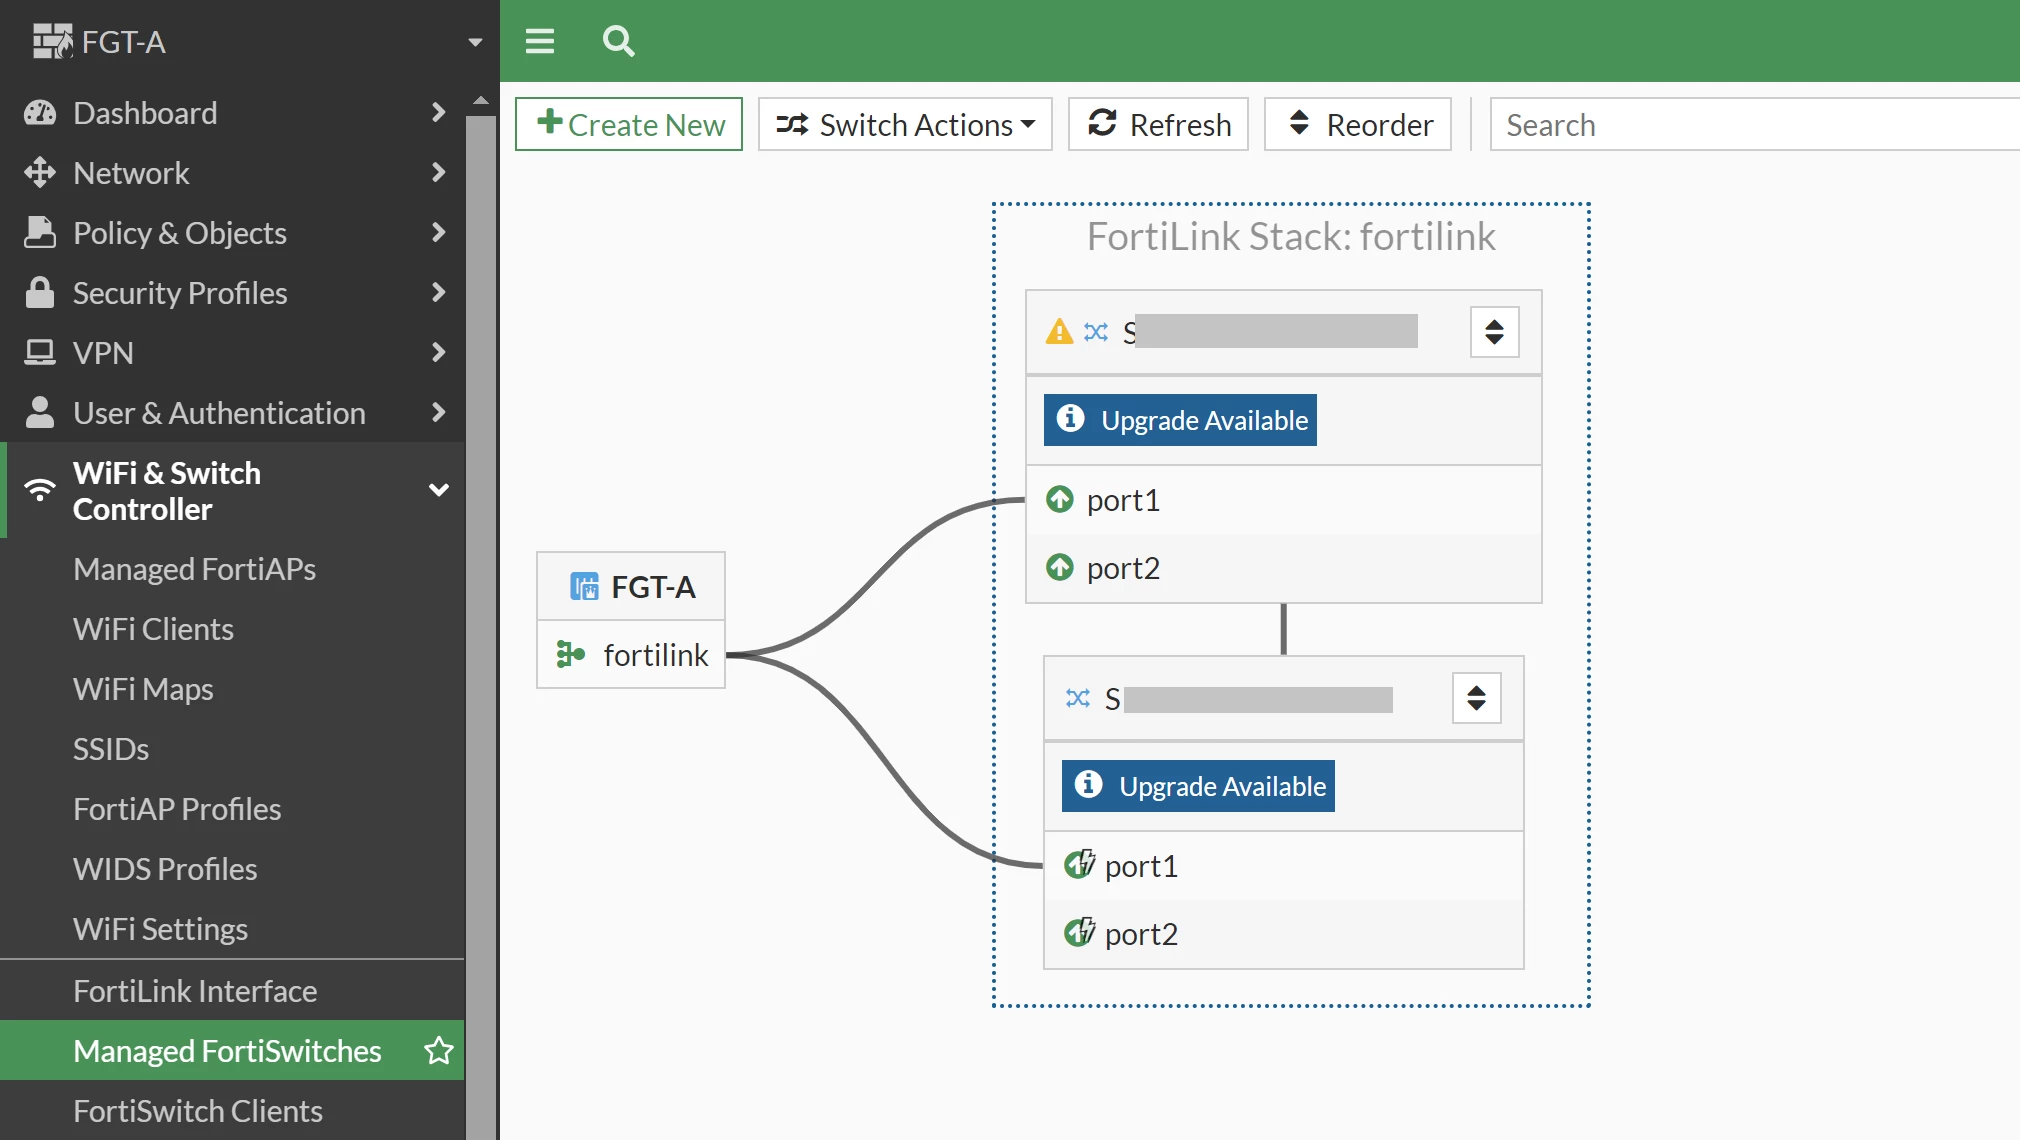
Task: Open FortiSwitch Clients
Action: [198, 1111]
